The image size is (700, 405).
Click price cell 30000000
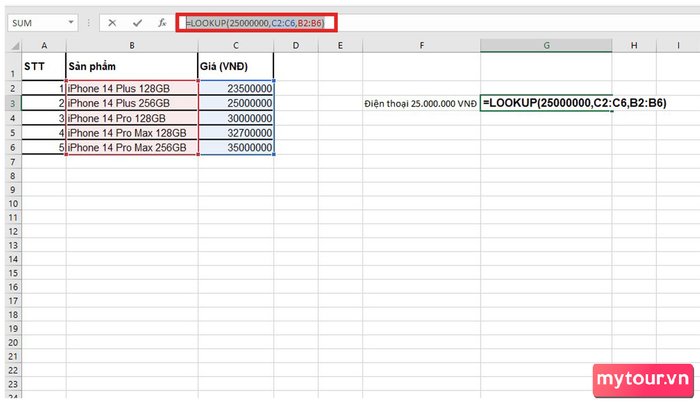coord(236,118)
